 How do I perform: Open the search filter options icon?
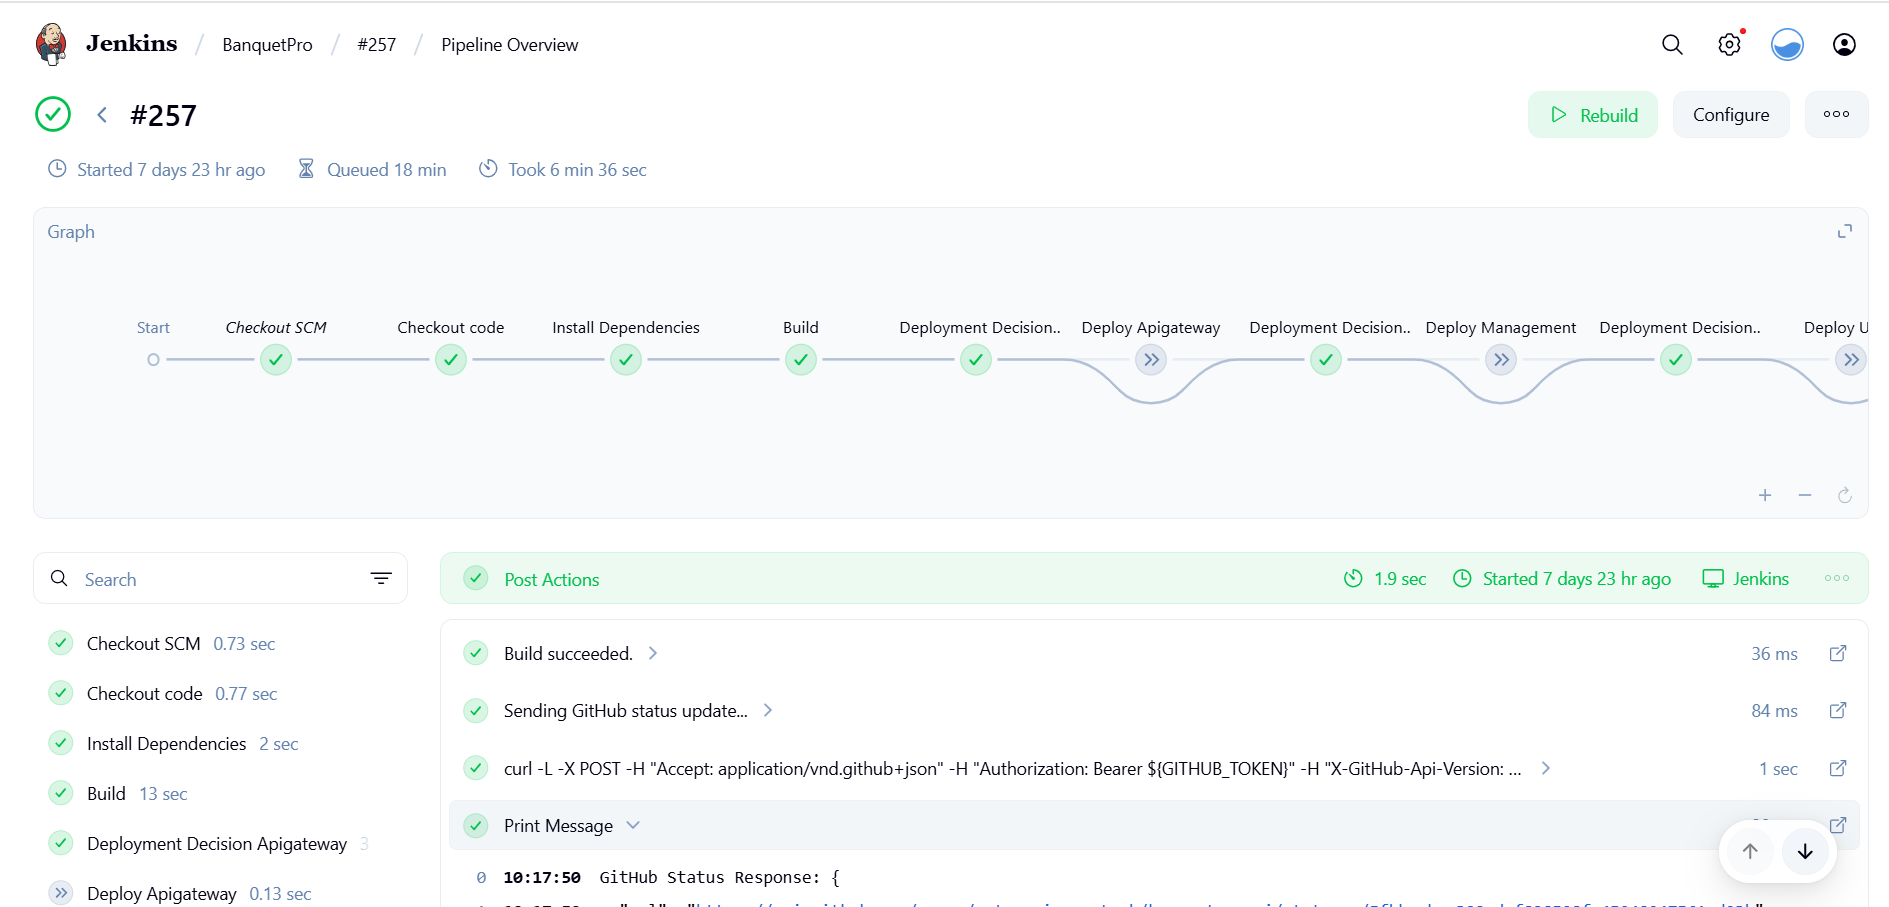coord(381,579)
